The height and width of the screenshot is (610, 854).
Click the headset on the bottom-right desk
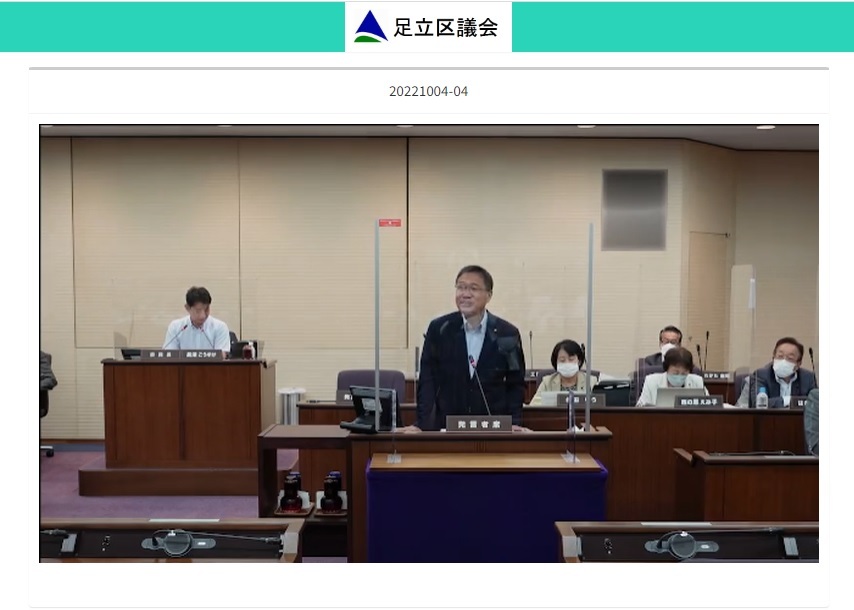tap(681, 543)
